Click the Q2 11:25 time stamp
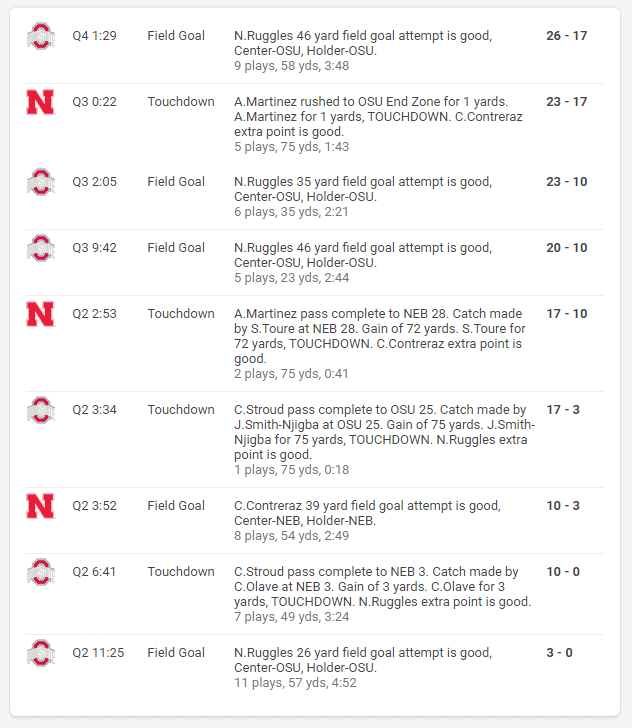 (98, 652)
